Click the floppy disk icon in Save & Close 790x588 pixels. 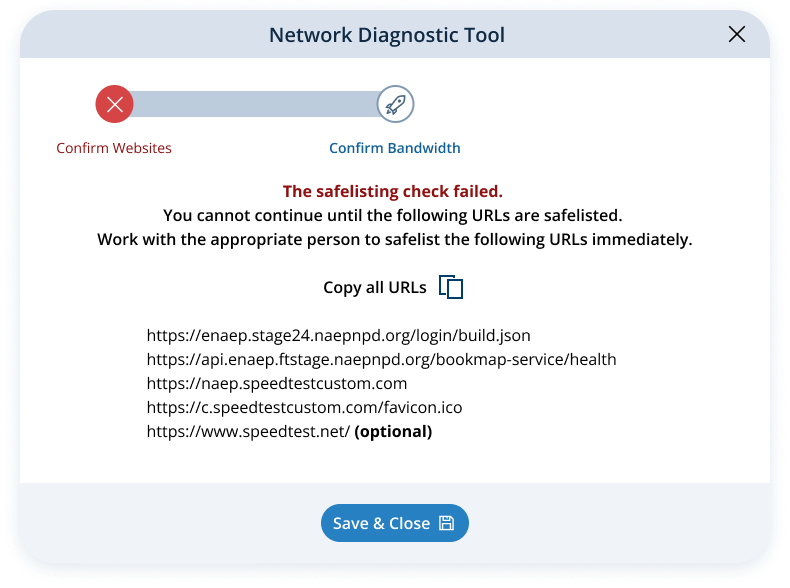coord(447,523)
